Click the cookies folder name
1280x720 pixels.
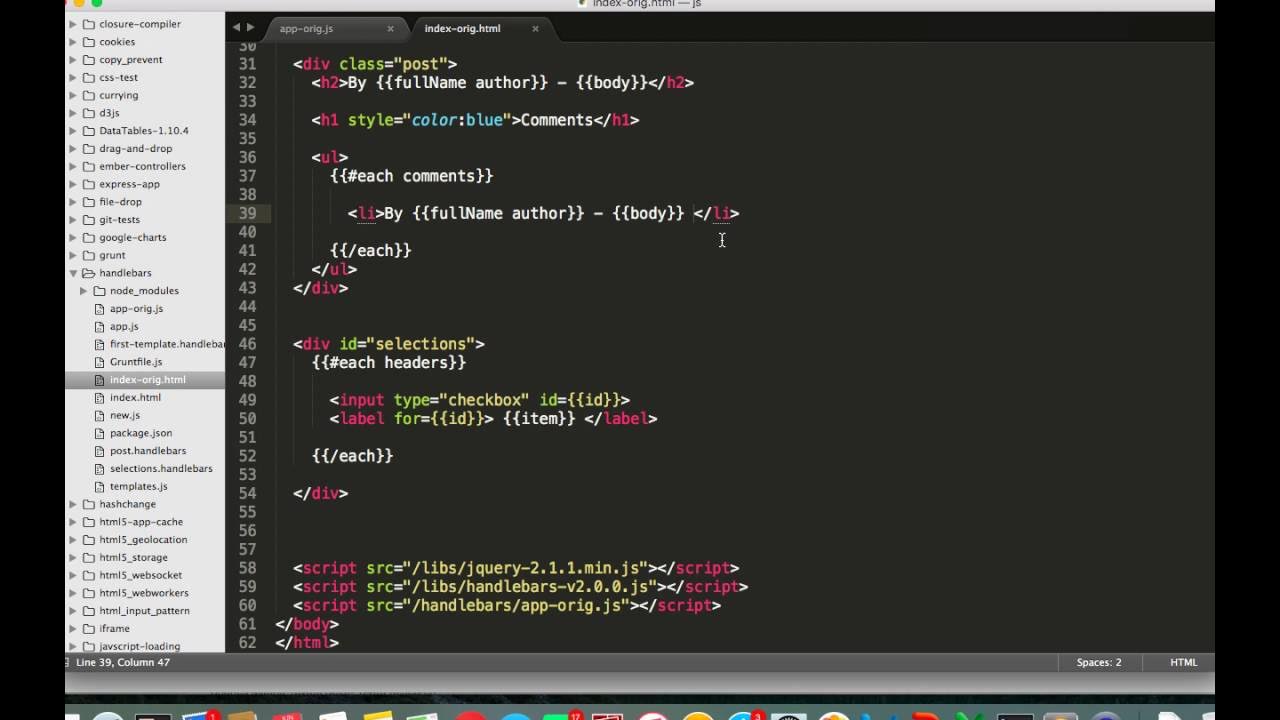pyautogui.click(x=117, y=42)
